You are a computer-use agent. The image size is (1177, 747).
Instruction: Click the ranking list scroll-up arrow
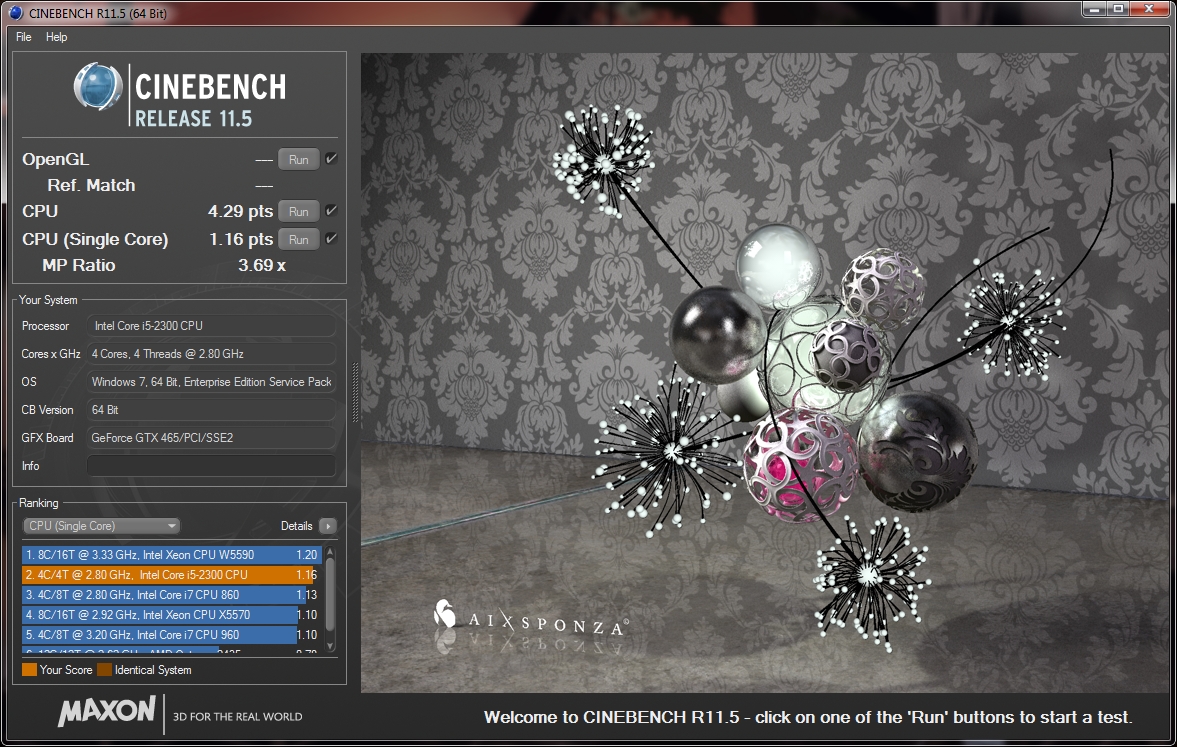click(330, 552)
